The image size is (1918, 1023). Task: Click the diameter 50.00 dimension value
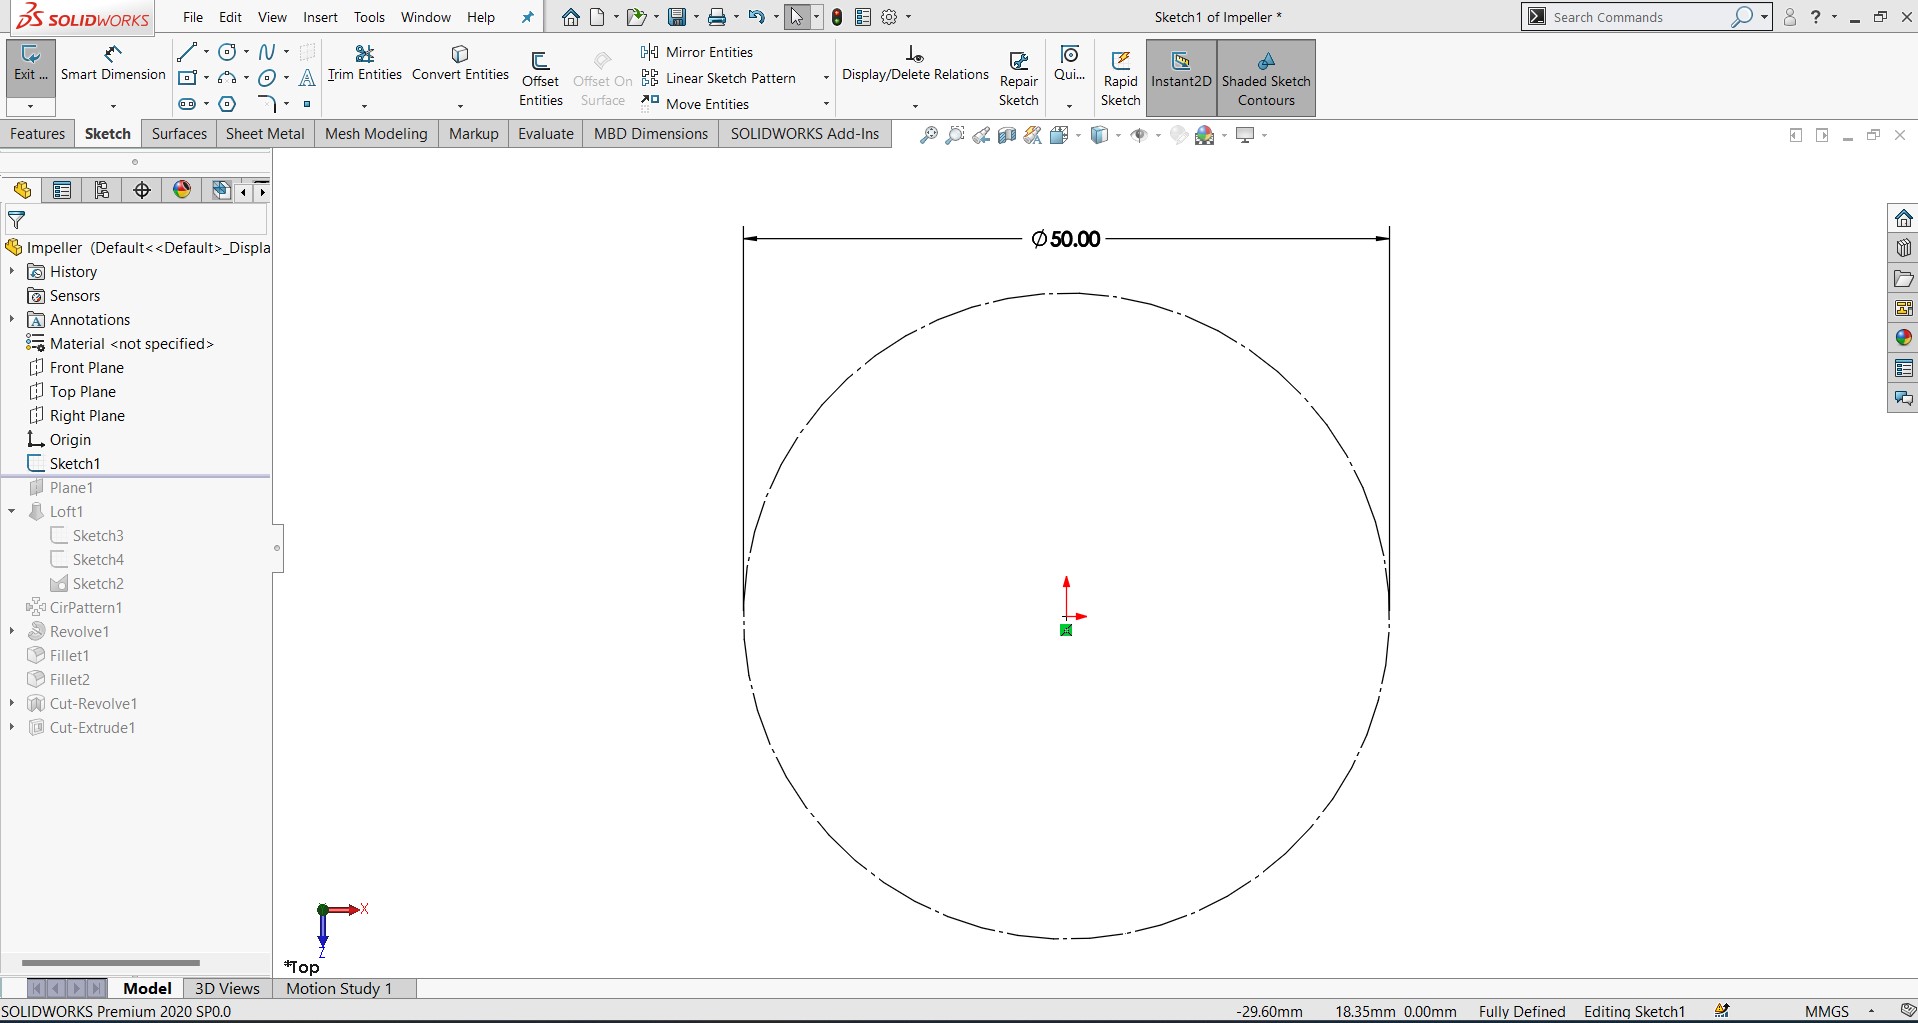pos(1065,239)
